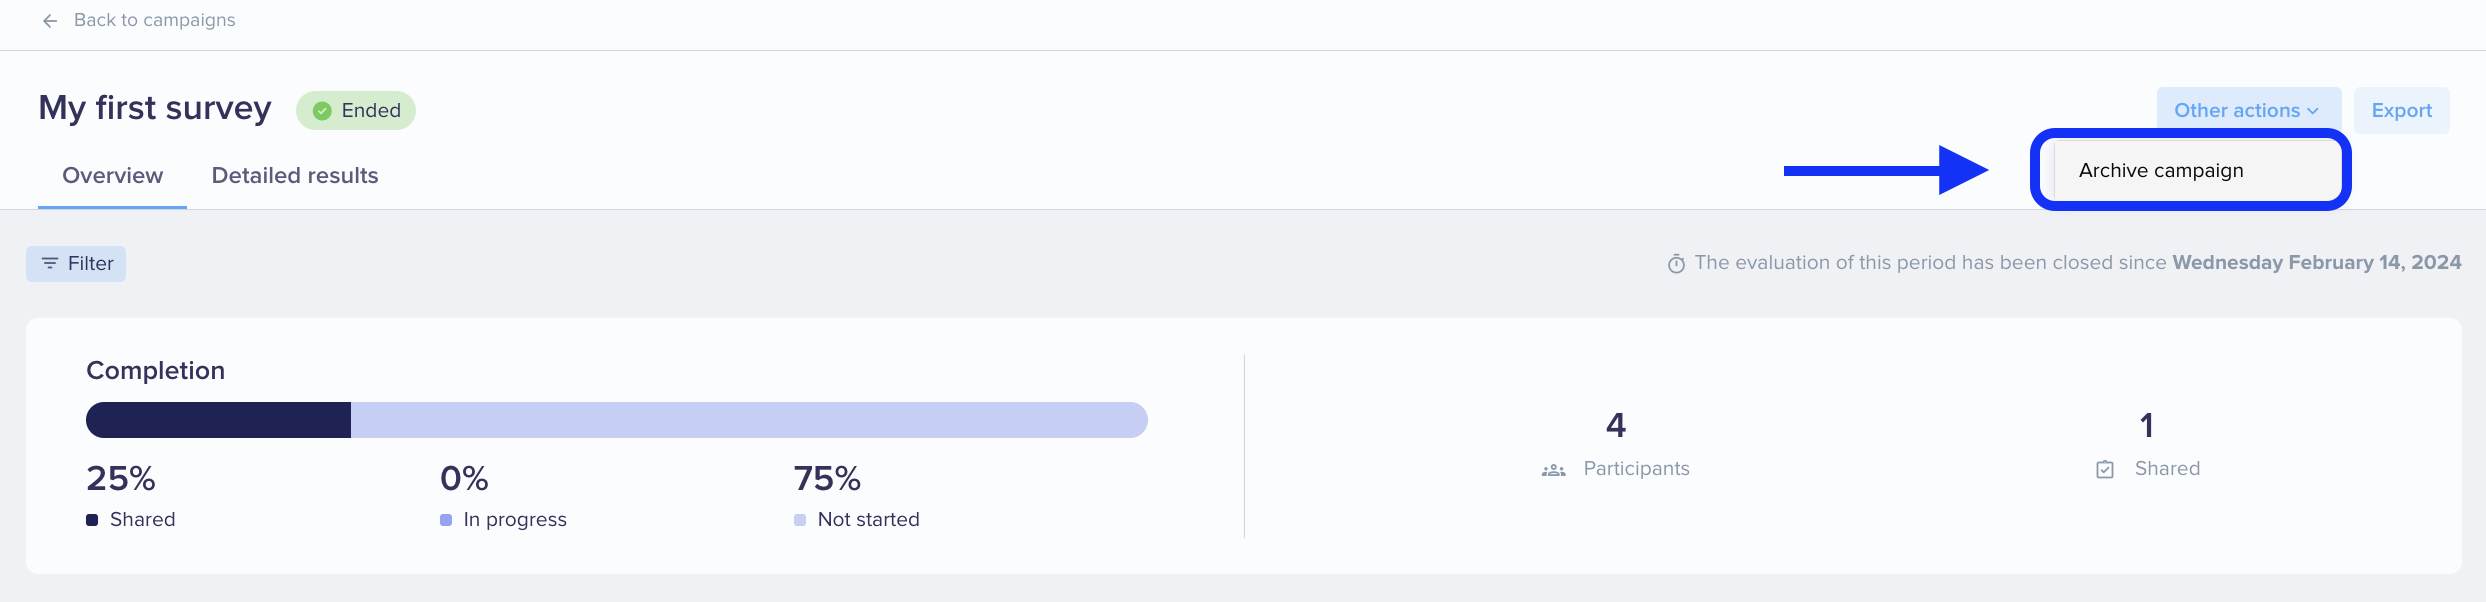Click the dark Shared legend square
Viewport: 2486px width, 602px height.
coord(92,520)
